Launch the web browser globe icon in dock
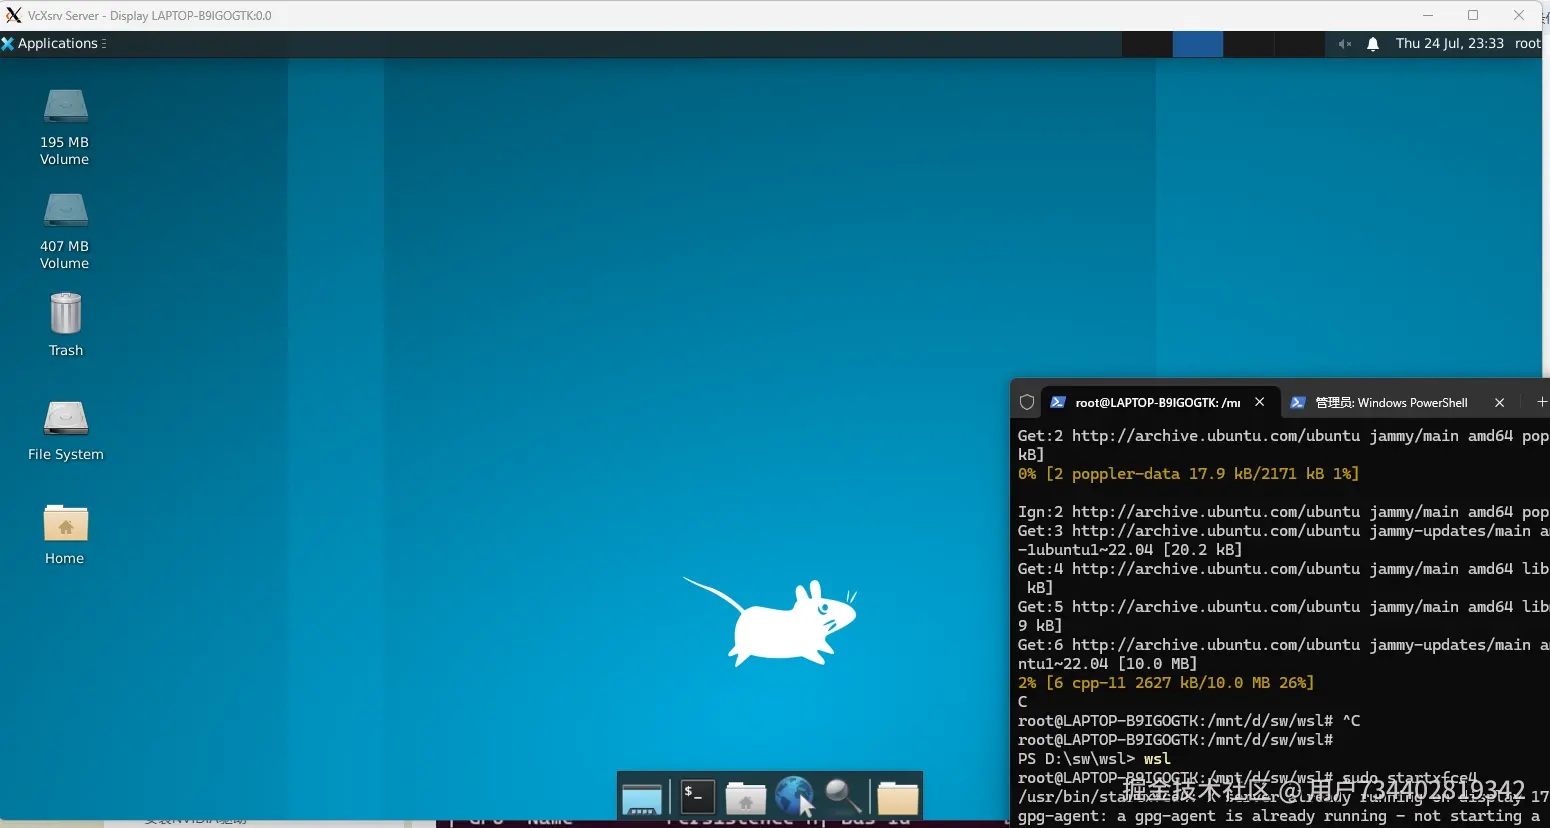 (794, 797)
